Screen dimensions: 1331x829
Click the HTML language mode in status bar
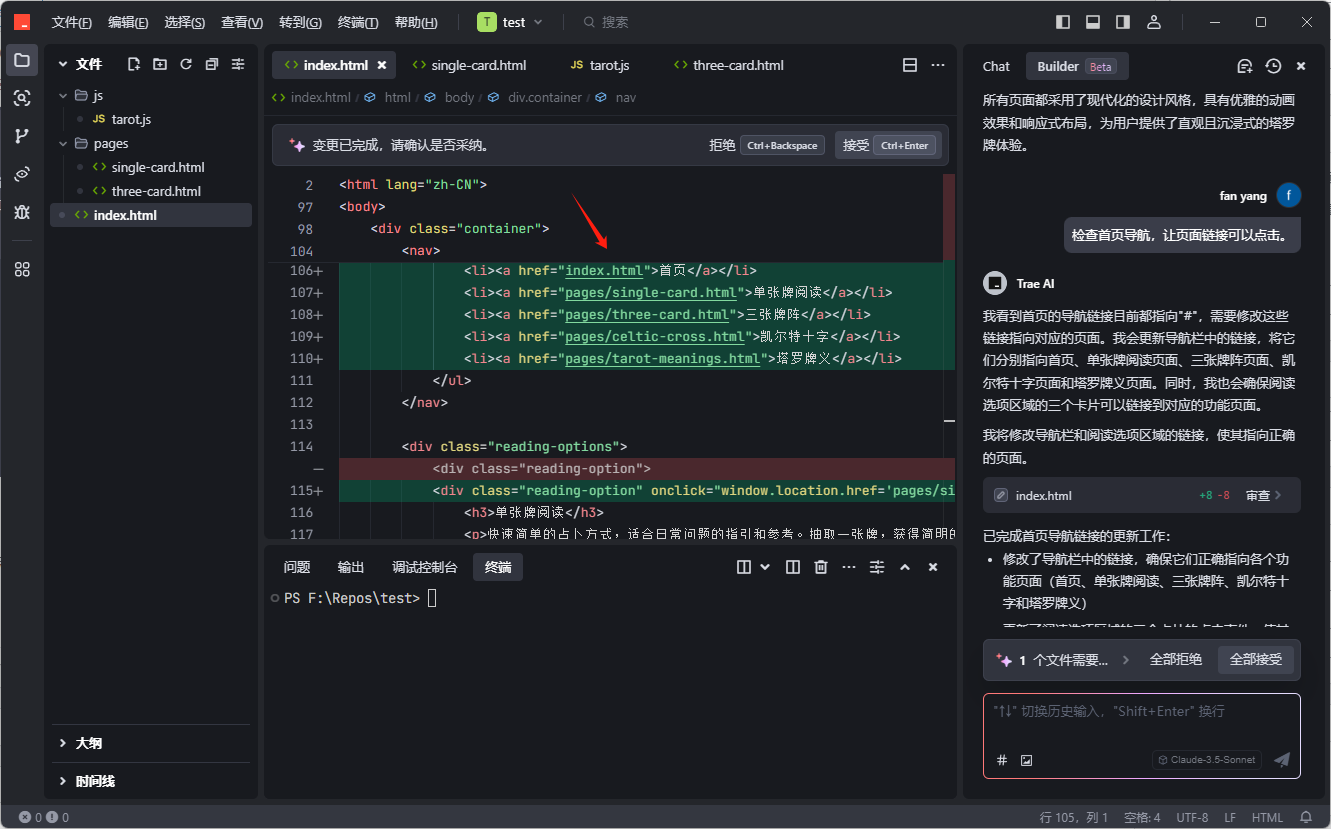tap(1267, 817)
